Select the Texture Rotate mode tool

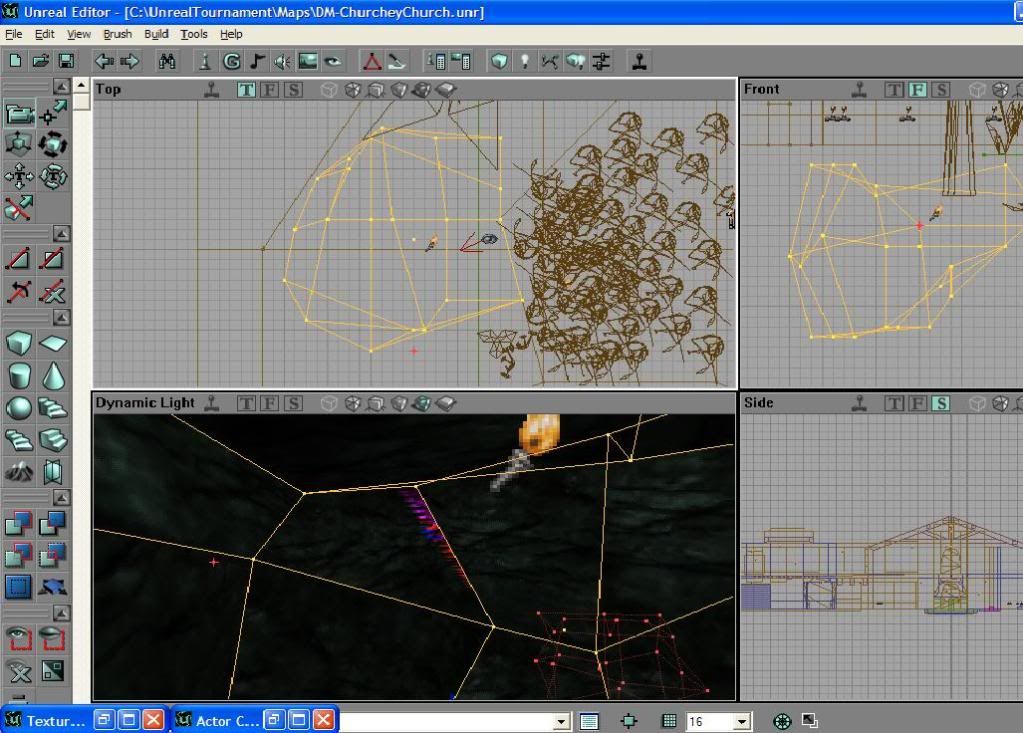(x=52, y=175)
